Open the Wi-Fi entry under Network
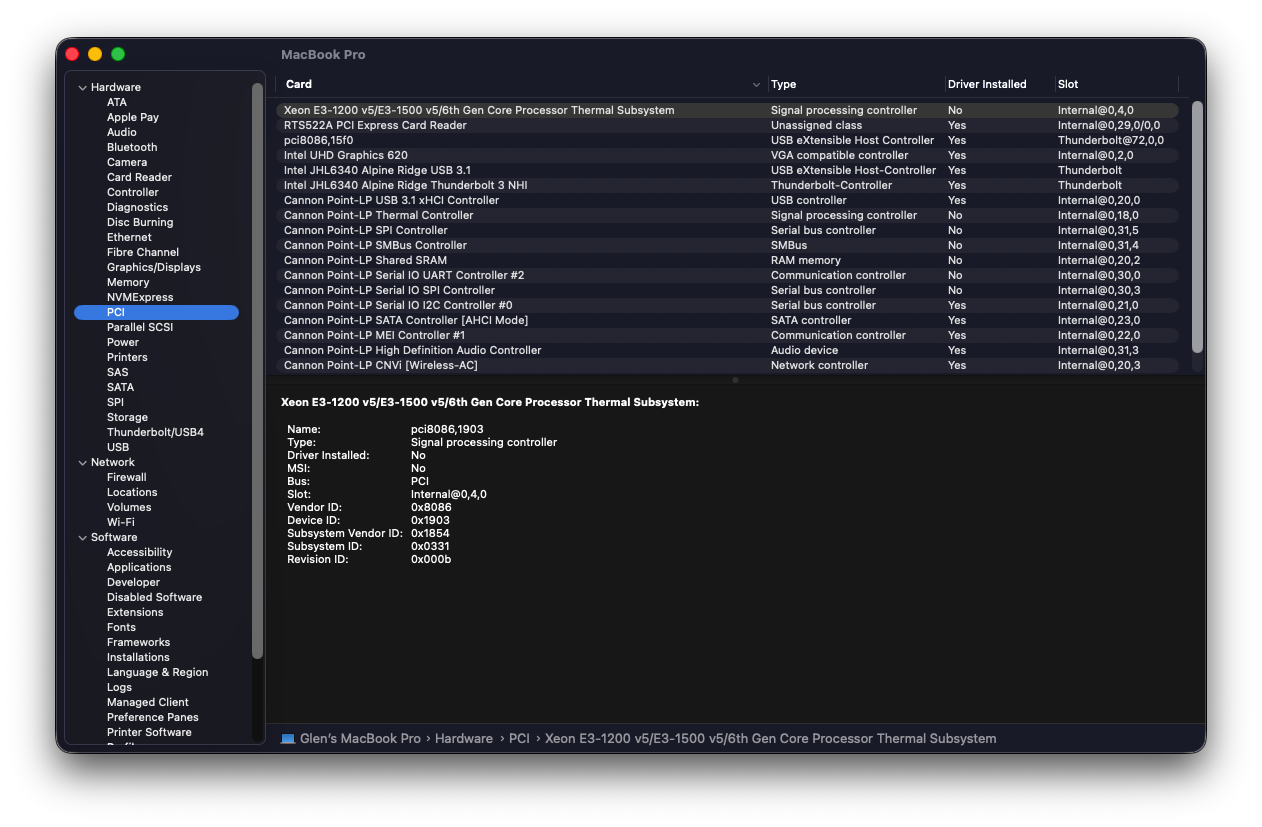Viewport: 1262px width, 827px height. [x=121, y=522]
